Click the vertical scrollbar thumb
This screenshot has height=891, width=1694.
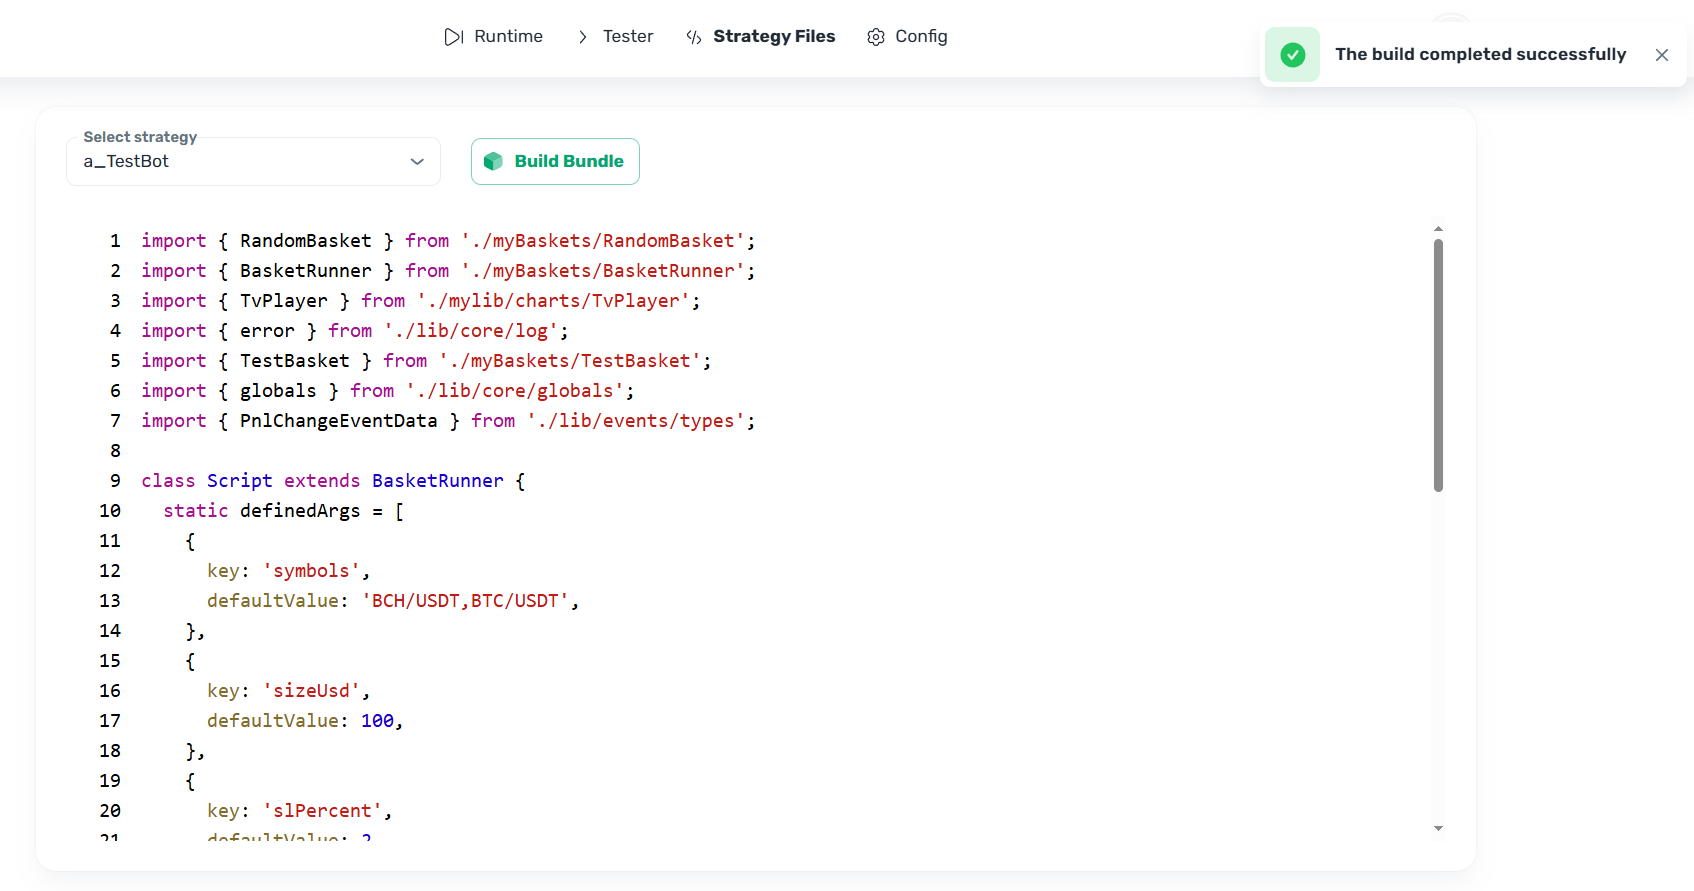coord(1438,365)
